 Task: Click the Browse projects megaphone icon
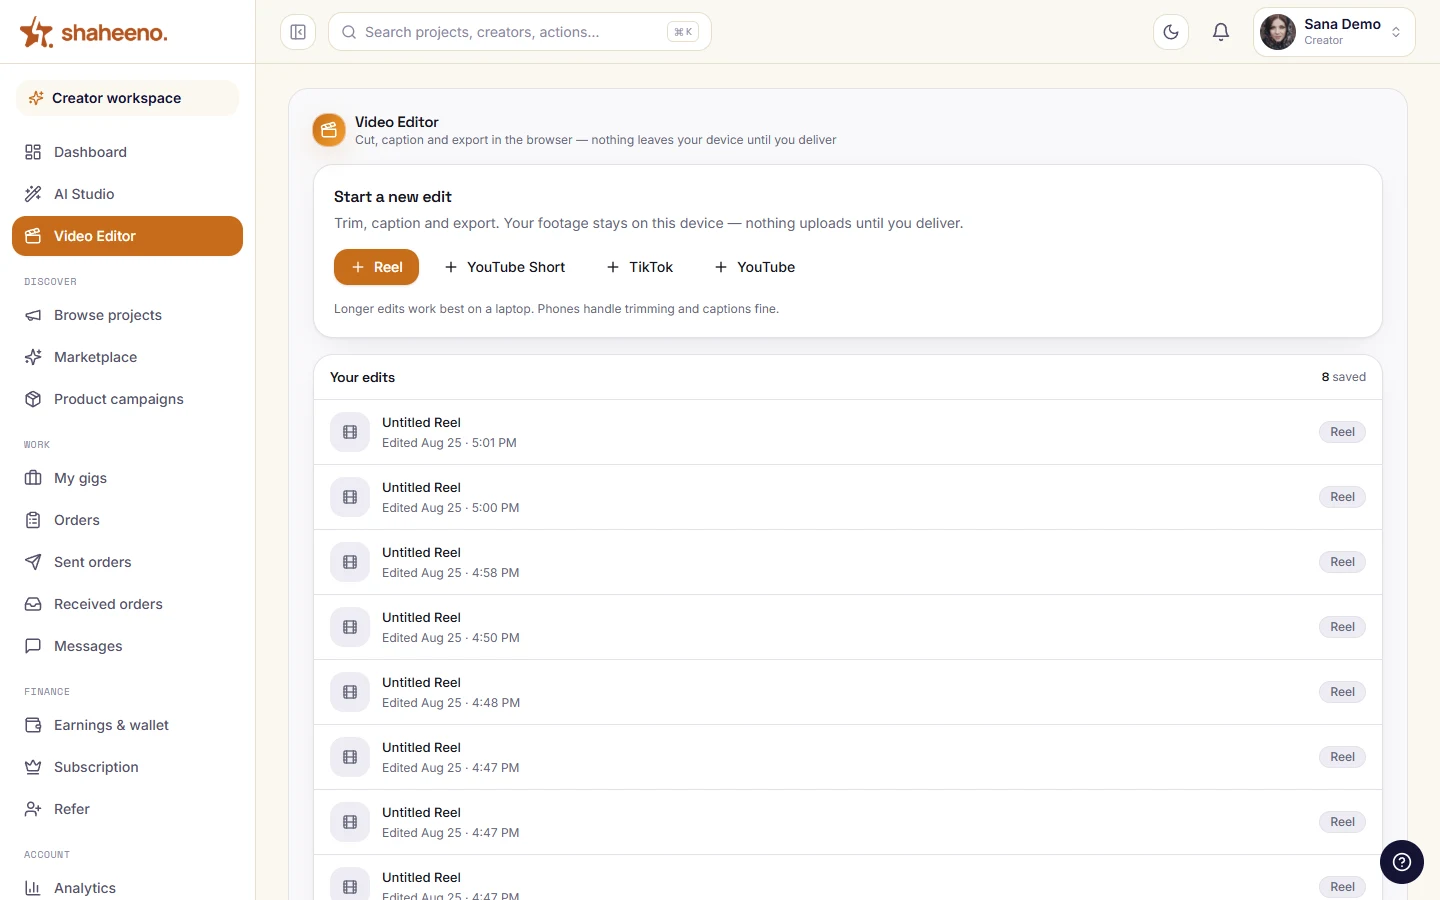tap(33, 315)
